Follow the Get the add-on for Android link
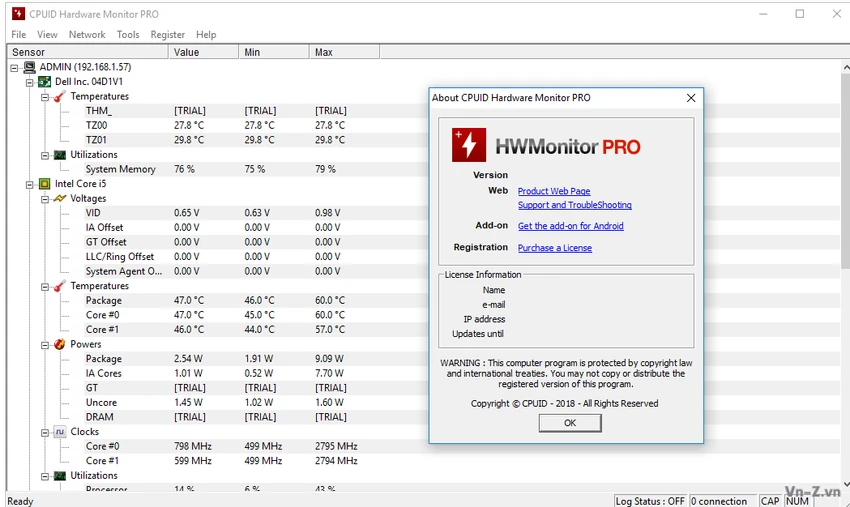 coord(570,226)
